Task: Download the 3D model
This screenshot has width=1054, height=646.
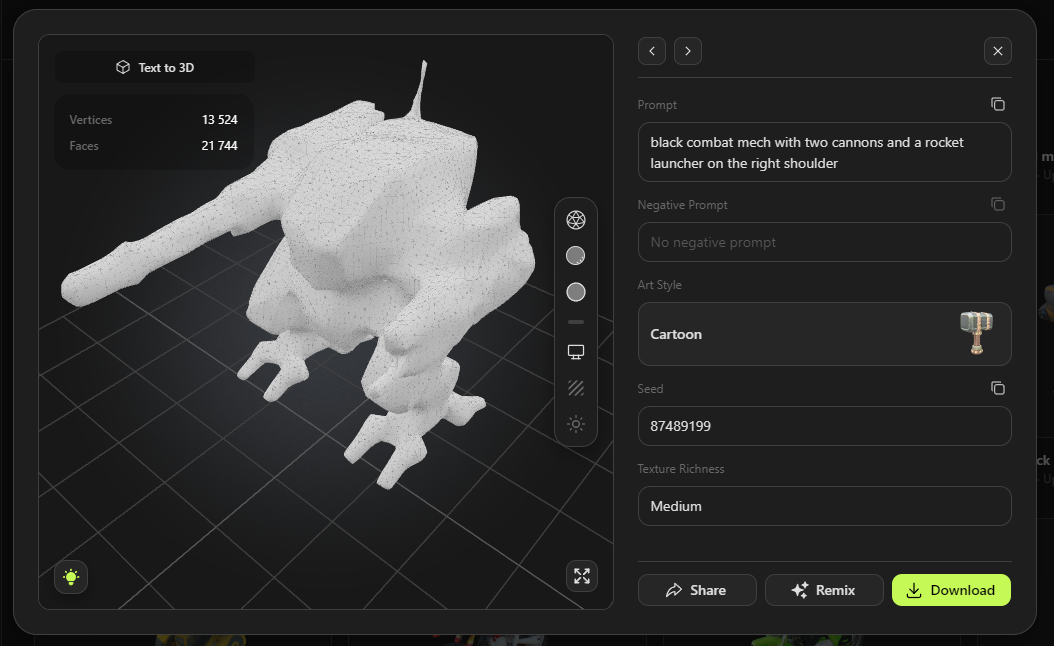Action: [951, 590]
